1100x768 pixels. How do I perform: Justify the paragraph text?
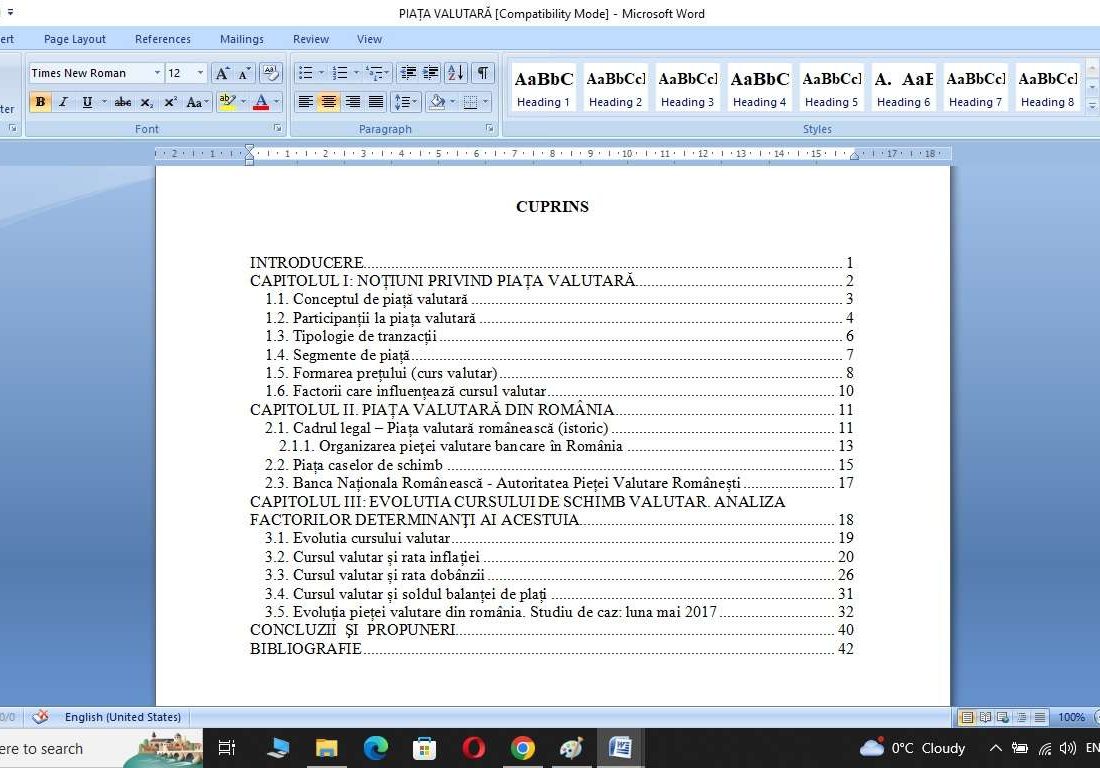click(x=376, y=102)
